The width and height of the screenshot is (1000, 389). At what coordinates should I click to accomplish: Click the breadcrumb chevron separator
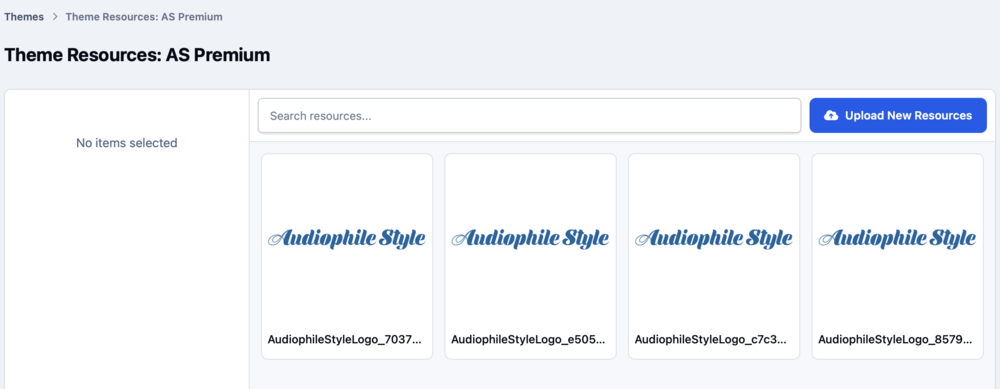pyautogui.click(x=55, y=17)
